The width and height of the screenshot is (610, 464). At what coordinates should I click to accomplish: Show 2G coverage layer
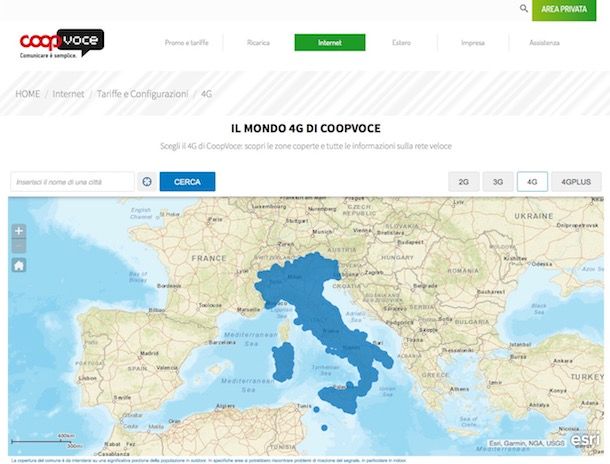(x=464, y=182)
